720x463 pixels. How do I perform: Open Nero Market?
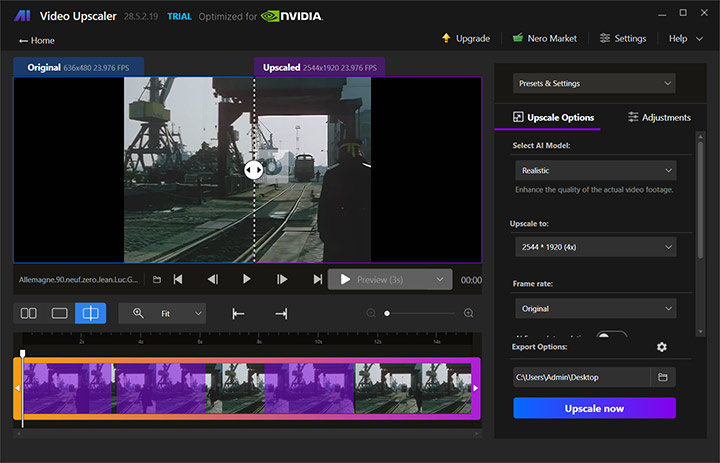pyautogui.click(x=545, y=39)
